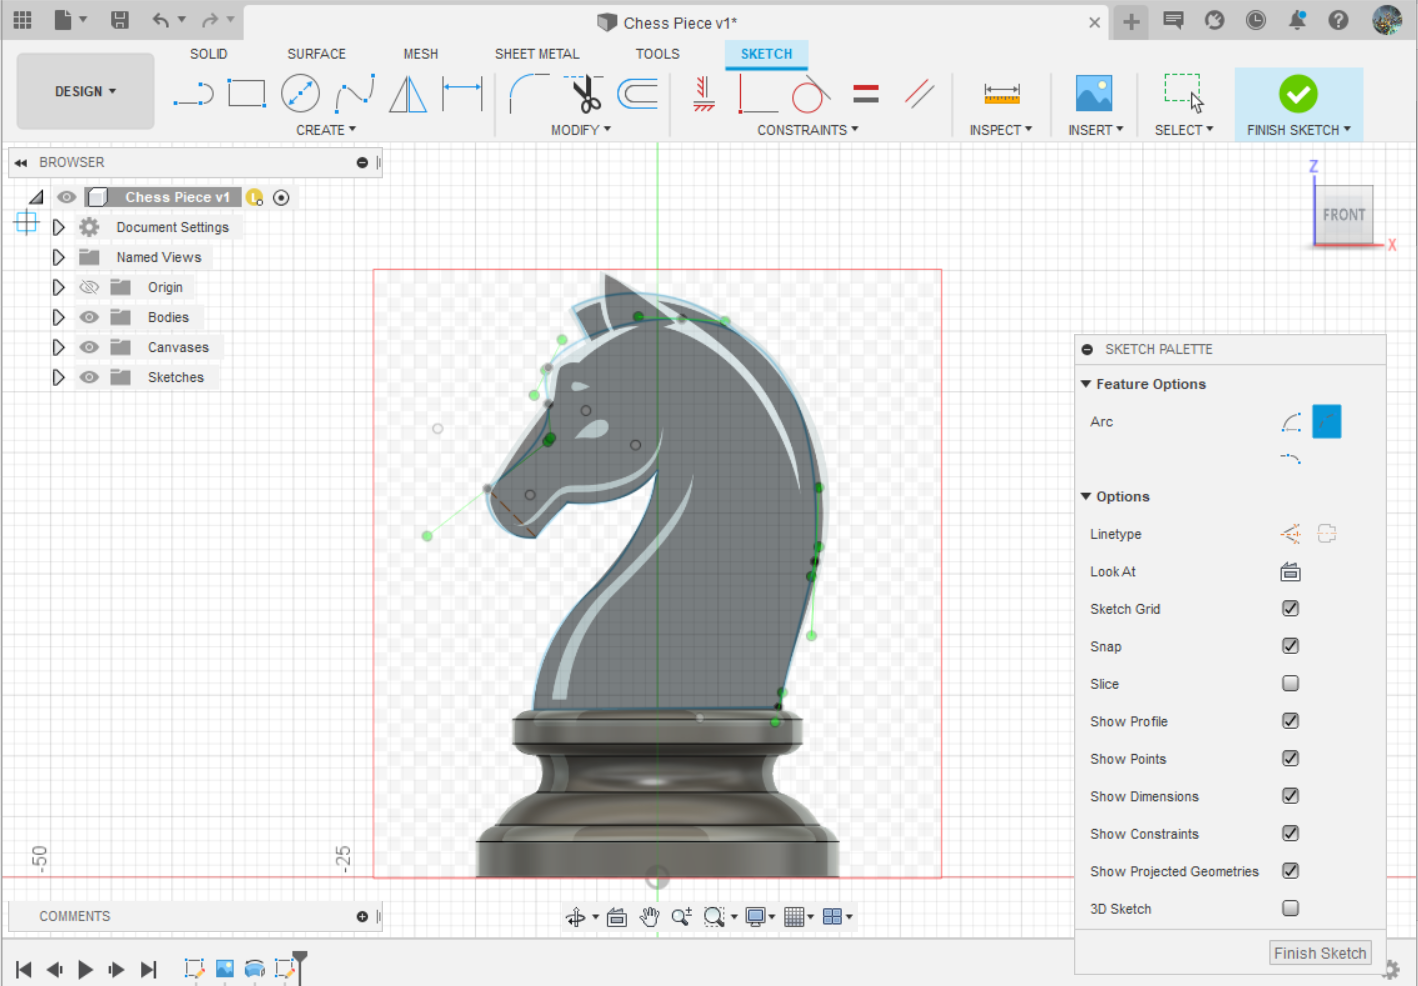Open the notifications bell
Image resolution: width=1418 pixels, height=986 pixels.
point(1297,20)
